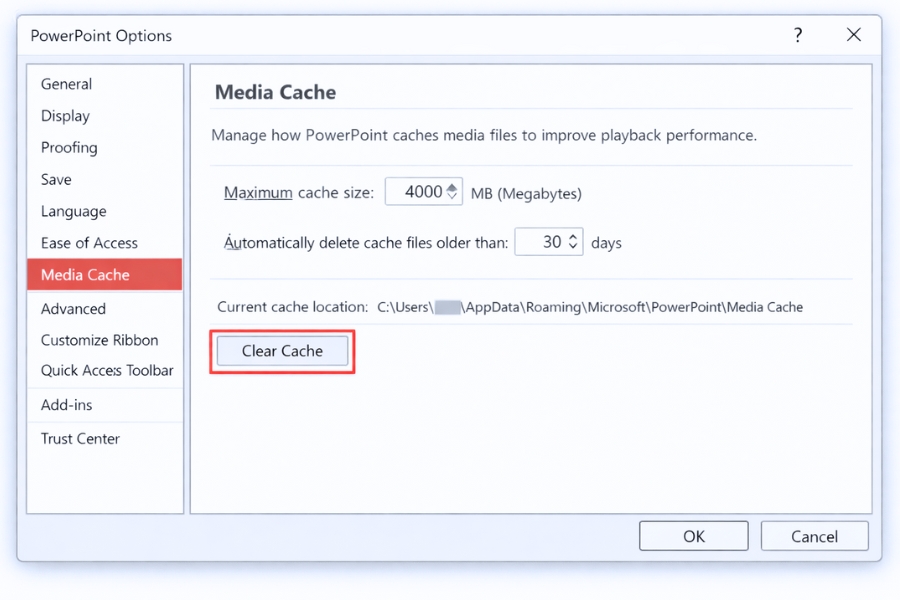Select Quick Access Toolbar category
Image resolution: width=900 pixels, height=600 pixels.
107,371
